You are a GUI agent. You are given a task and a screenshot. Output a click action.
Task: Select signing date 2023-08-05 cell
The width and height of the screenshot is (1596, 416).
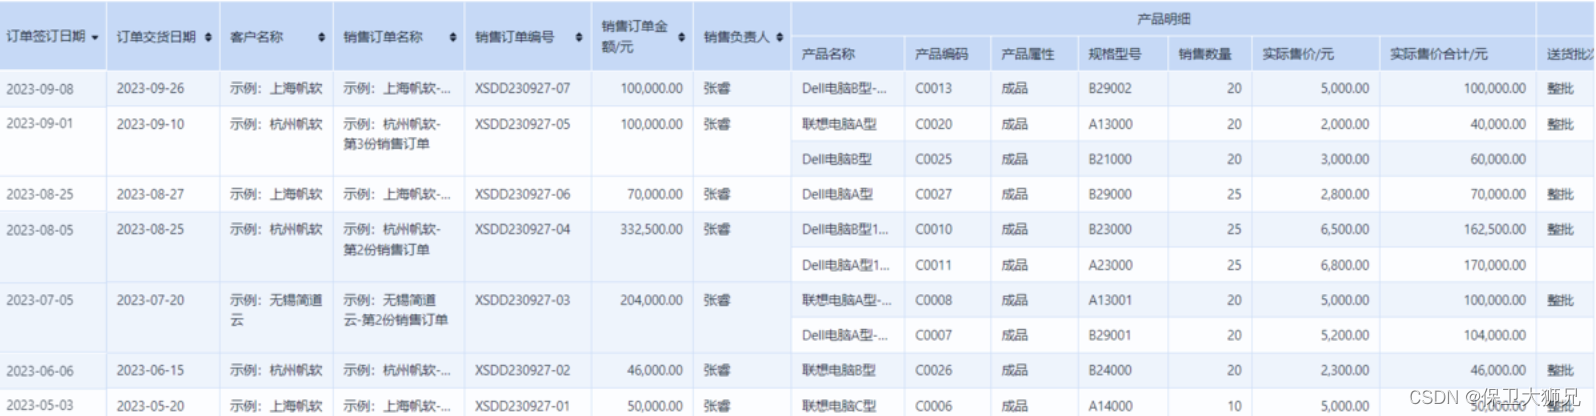pyautogui.click(x=40, y=229)
